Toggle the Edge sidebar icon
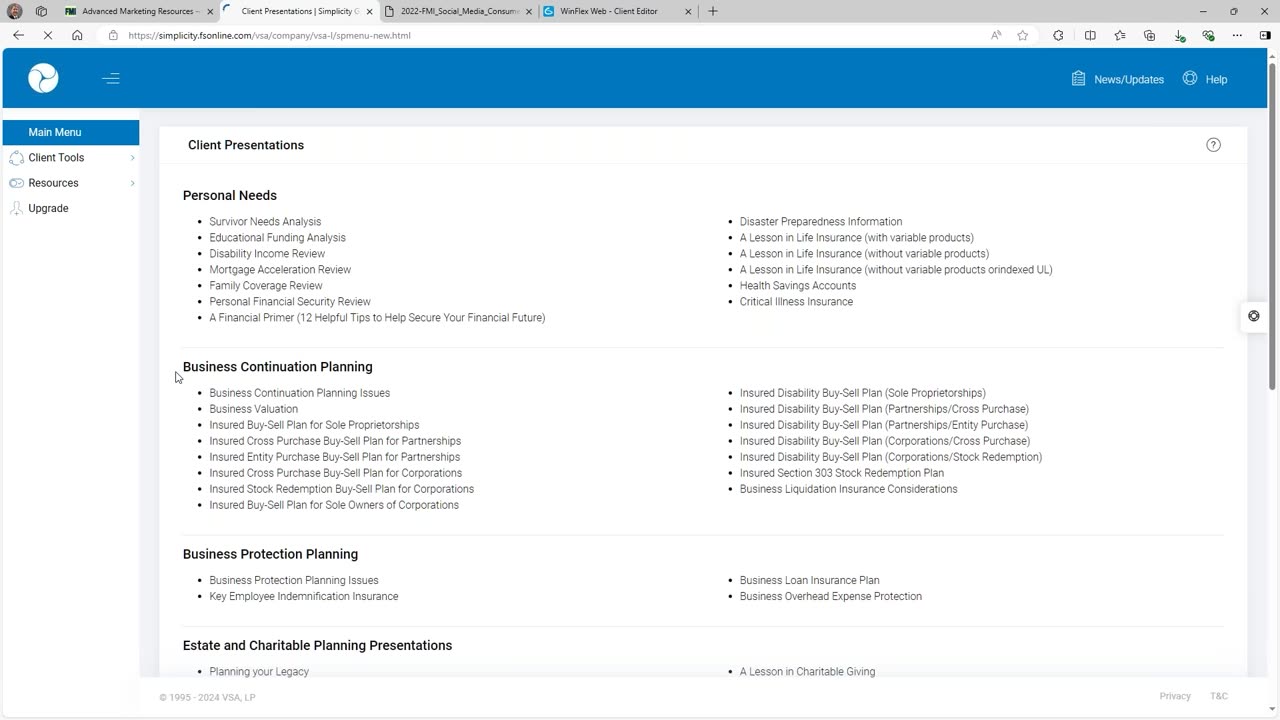Viewport: 1280px width, 720px height. click(x=1265, y=35)
